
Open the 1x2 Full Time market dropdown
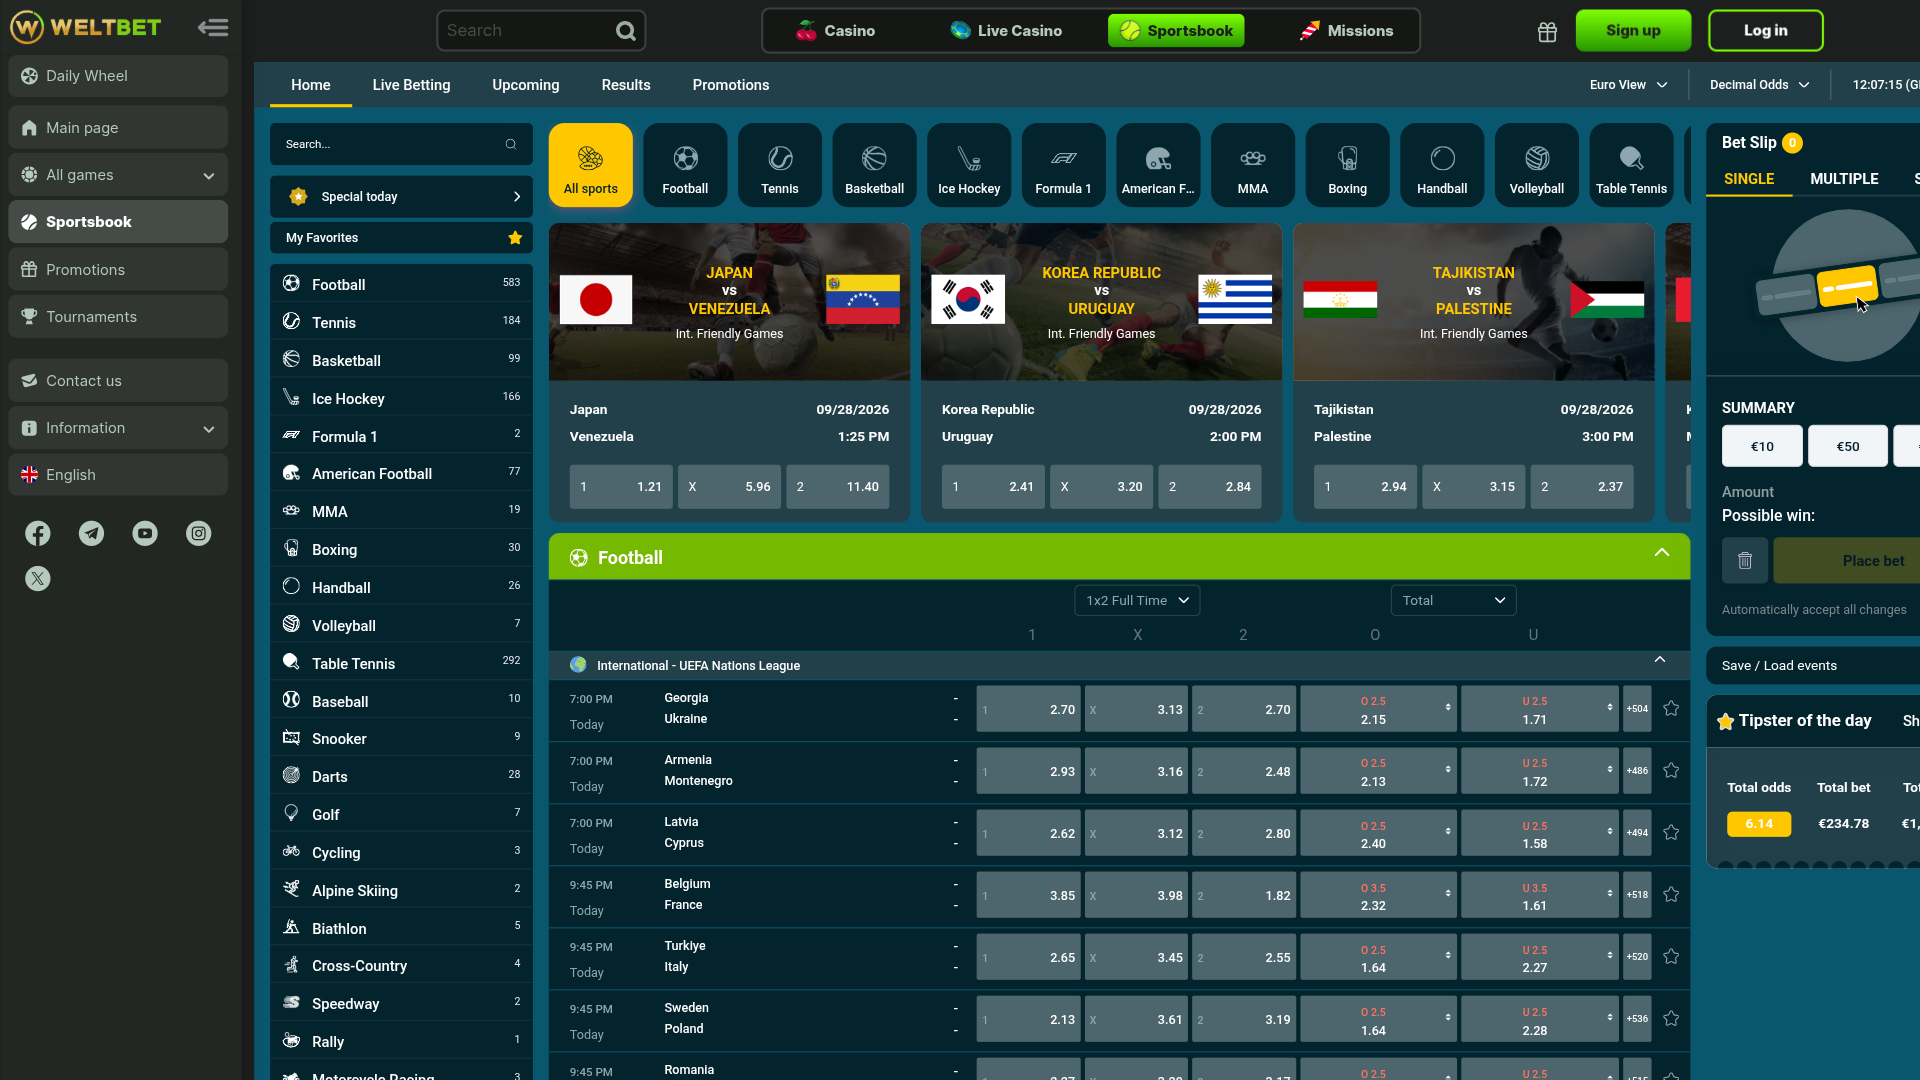1137,601
